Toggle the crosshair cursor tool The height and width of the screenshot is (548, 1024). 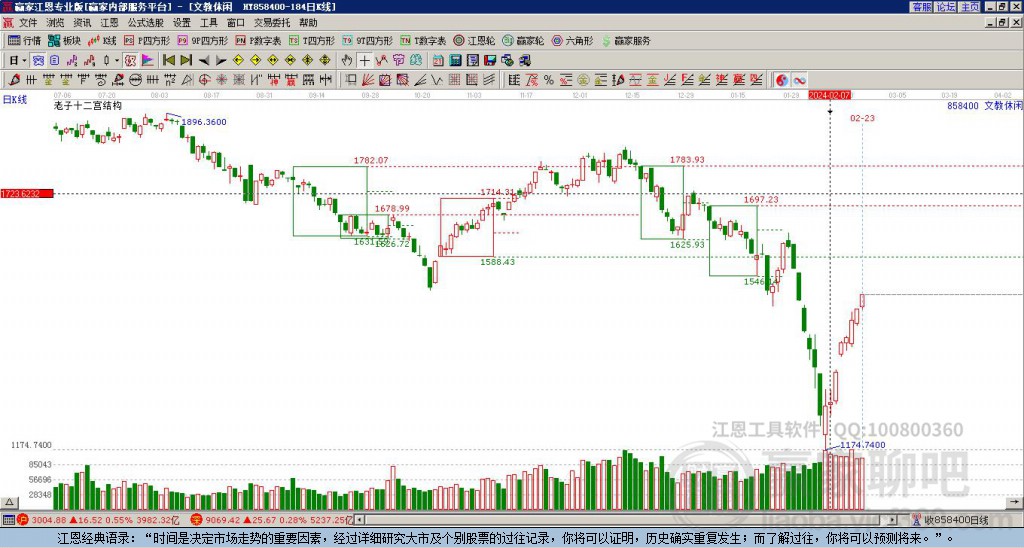[x=364, y=61]
